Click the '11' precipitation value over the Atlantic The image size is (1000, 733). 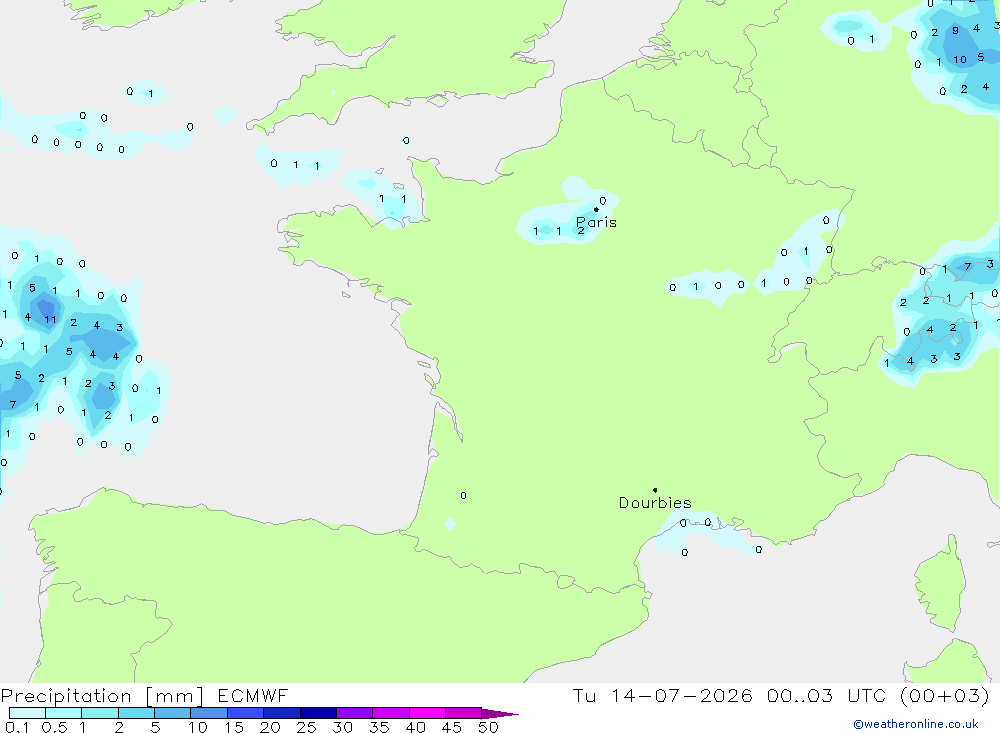tap(50, 319)
